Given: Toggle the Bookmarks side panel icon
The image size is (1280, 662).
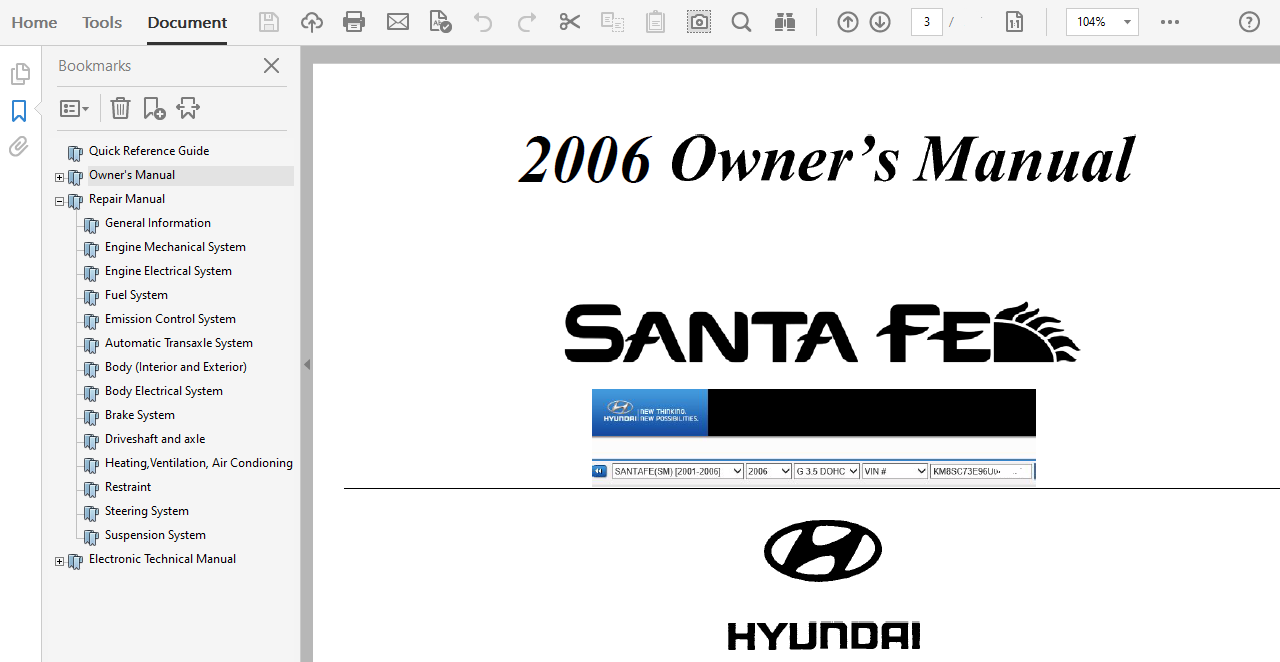Looking at the screenshot, I should (19, 111).
